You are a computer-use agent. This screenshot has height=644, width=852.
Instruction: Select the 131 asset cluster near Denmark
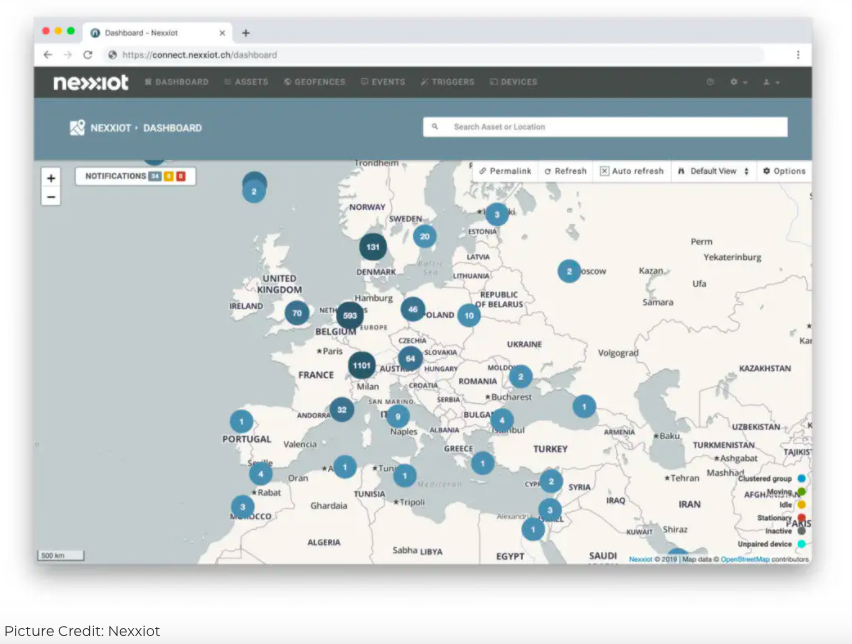coord(373,247)
